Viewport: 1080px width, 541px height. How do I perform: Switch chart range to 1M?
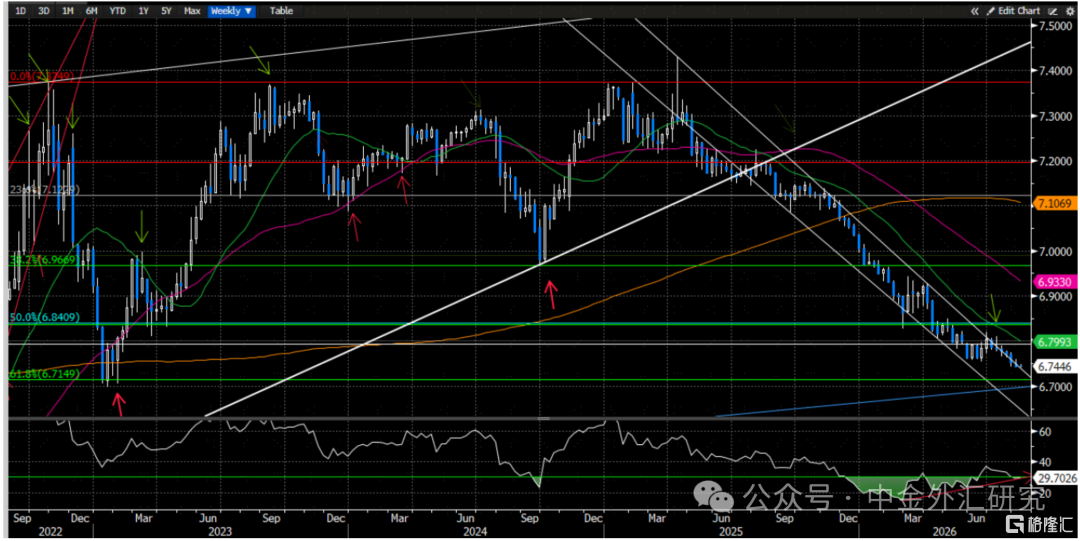(67, 11)
